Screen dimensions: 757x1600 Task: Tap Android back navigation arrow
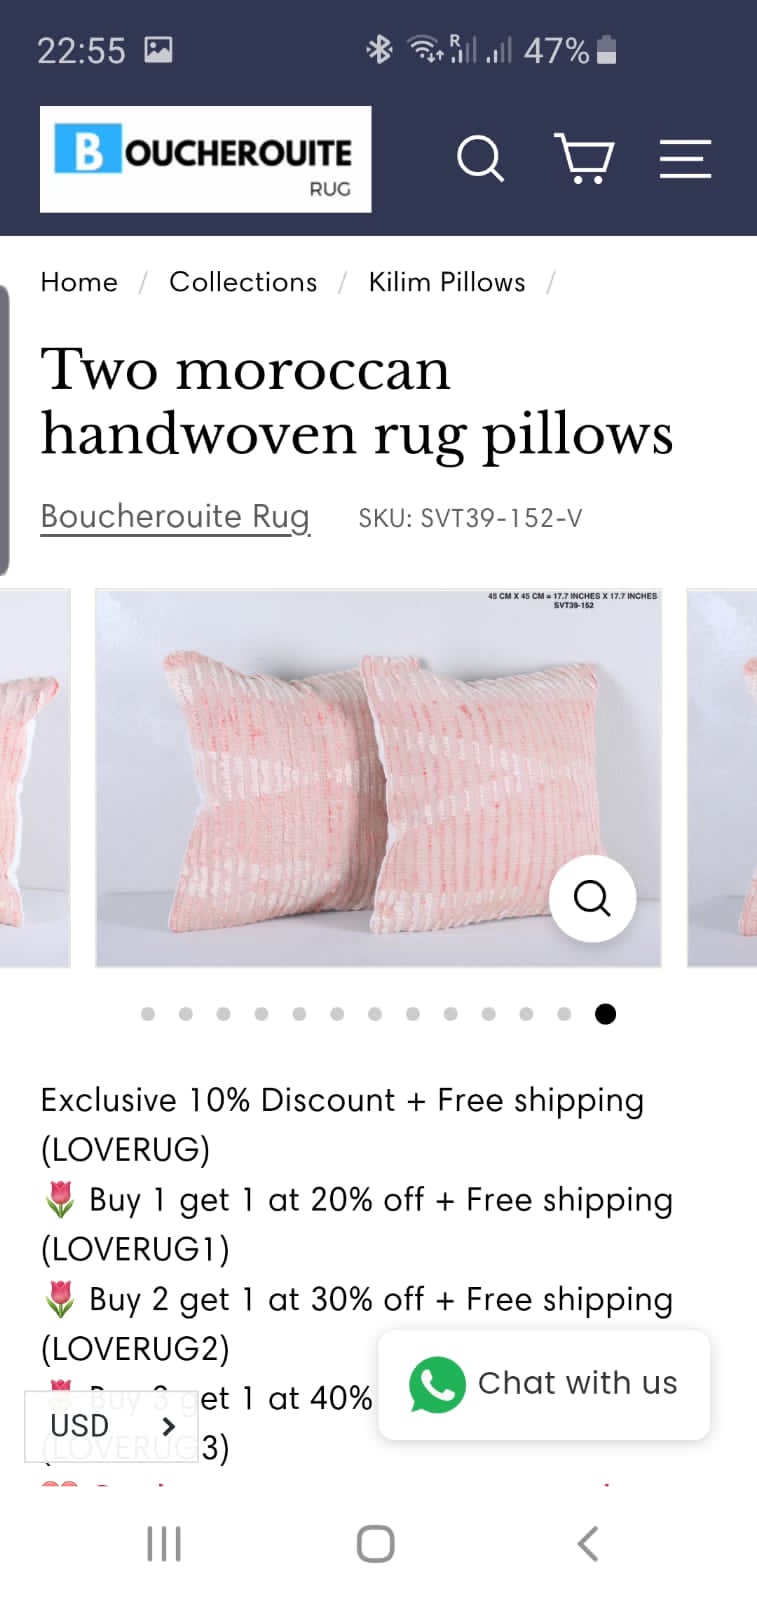pyautogui.click(x=588, y=1544)
